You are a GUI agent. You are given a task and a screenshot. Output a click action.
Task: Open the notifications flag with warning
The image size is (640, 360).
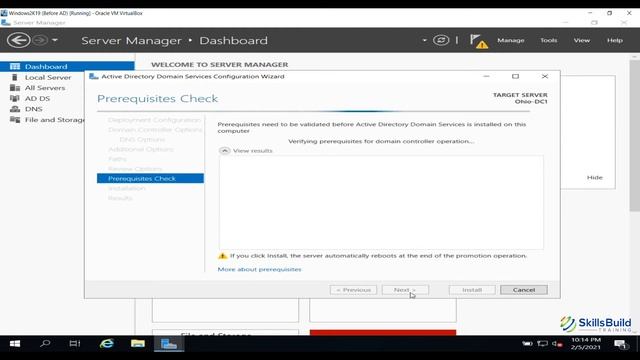click(478, 41)
